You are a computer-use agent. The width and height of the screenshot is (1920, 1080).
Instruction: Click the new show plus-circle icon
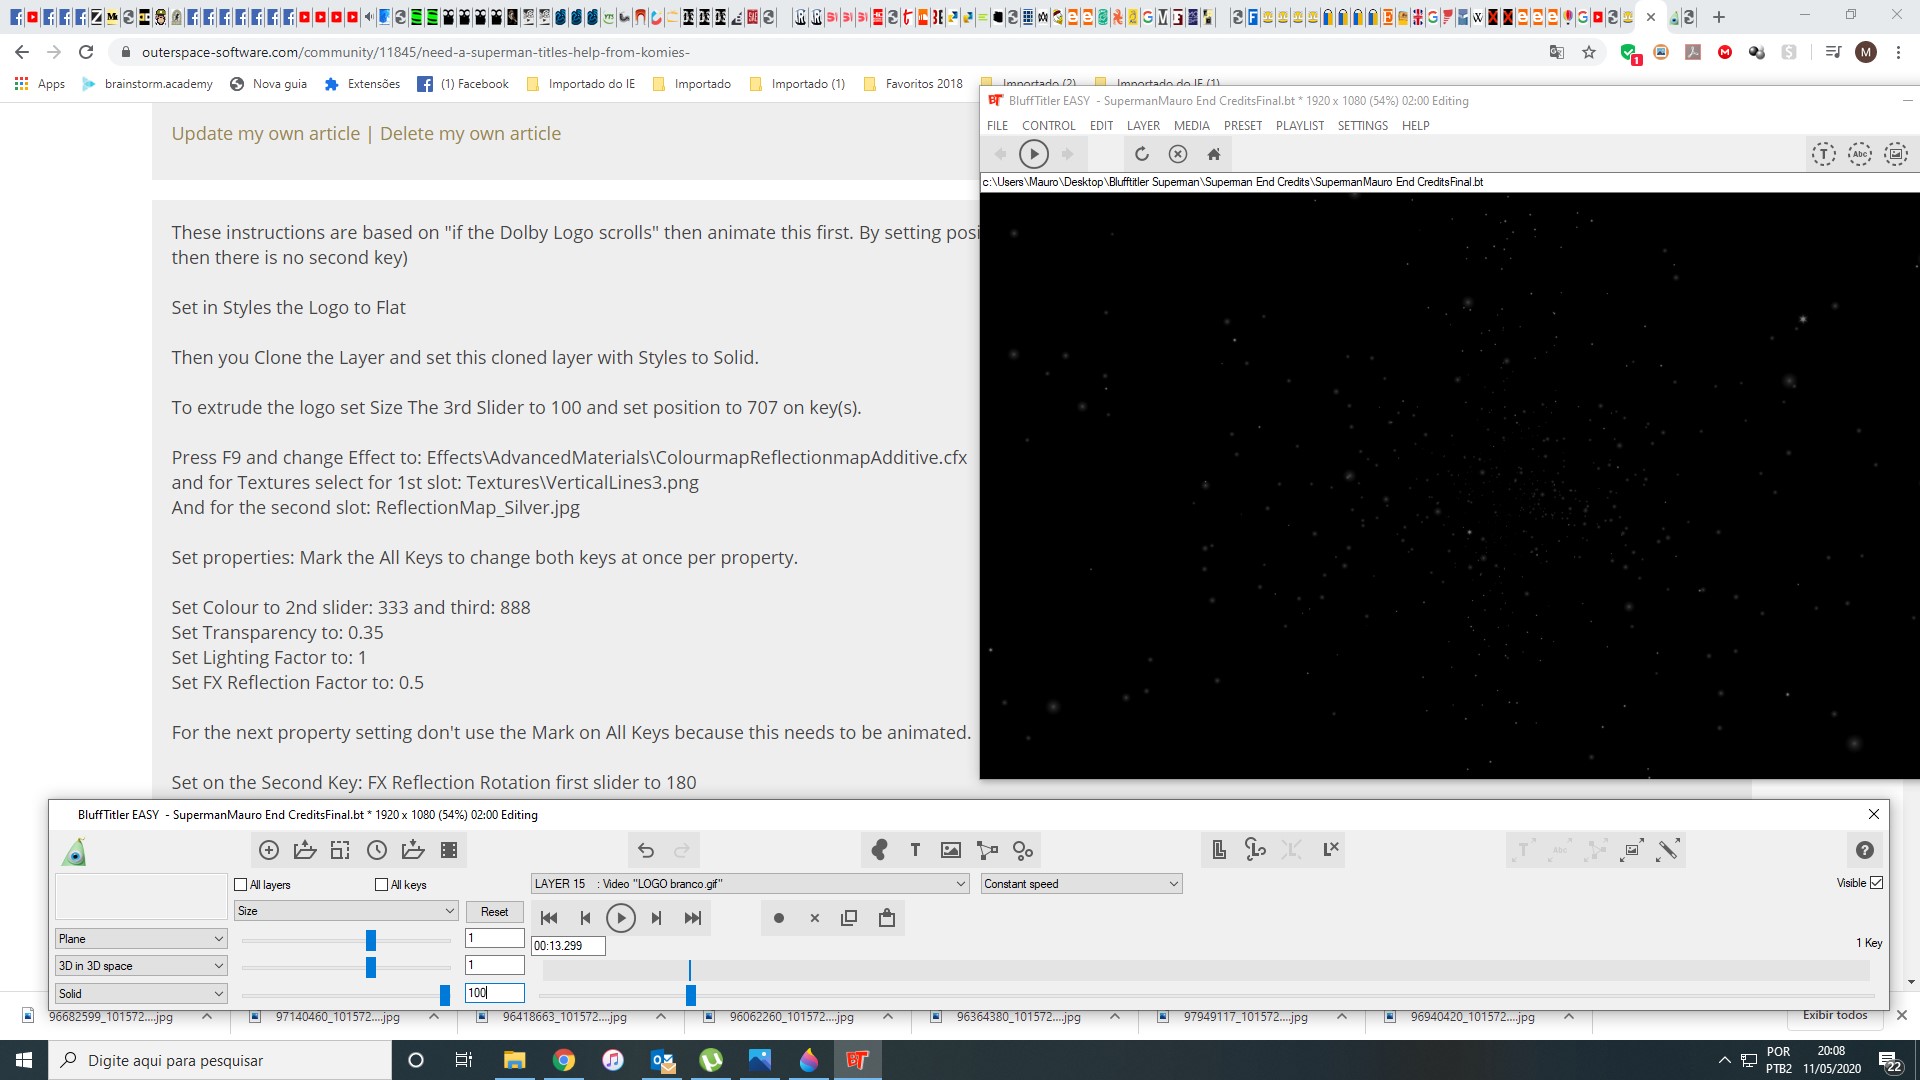(x=269, y=850)
